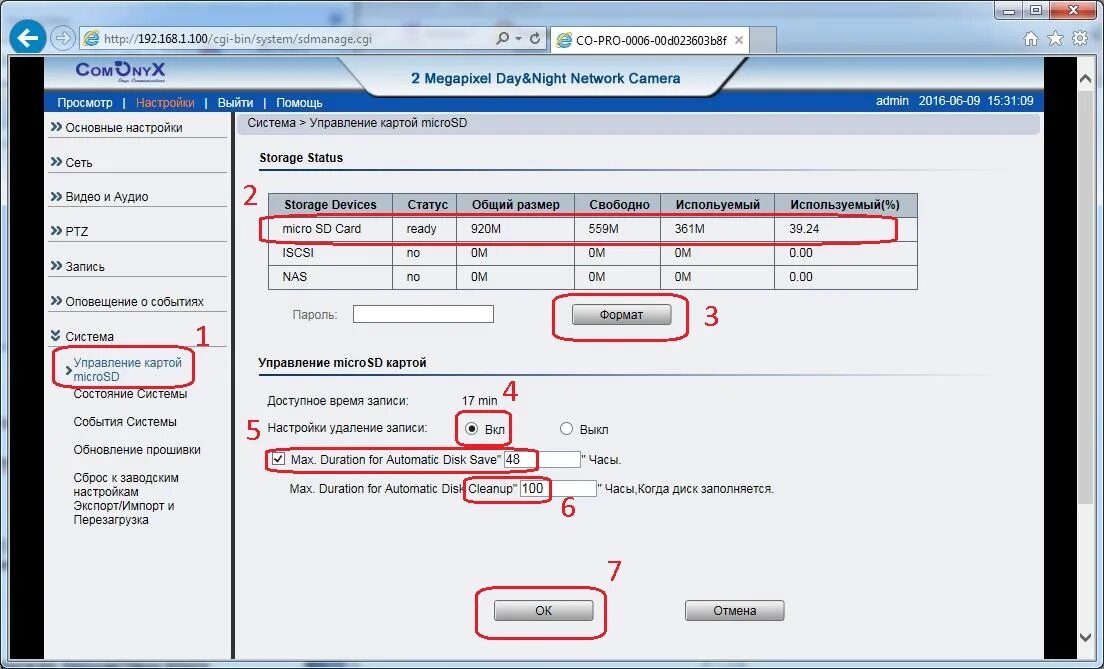Viewport: 1104px width, 669px height.
Task: Close the CO-PRO-0006 browser tab
Action: [x=739, y=40]
